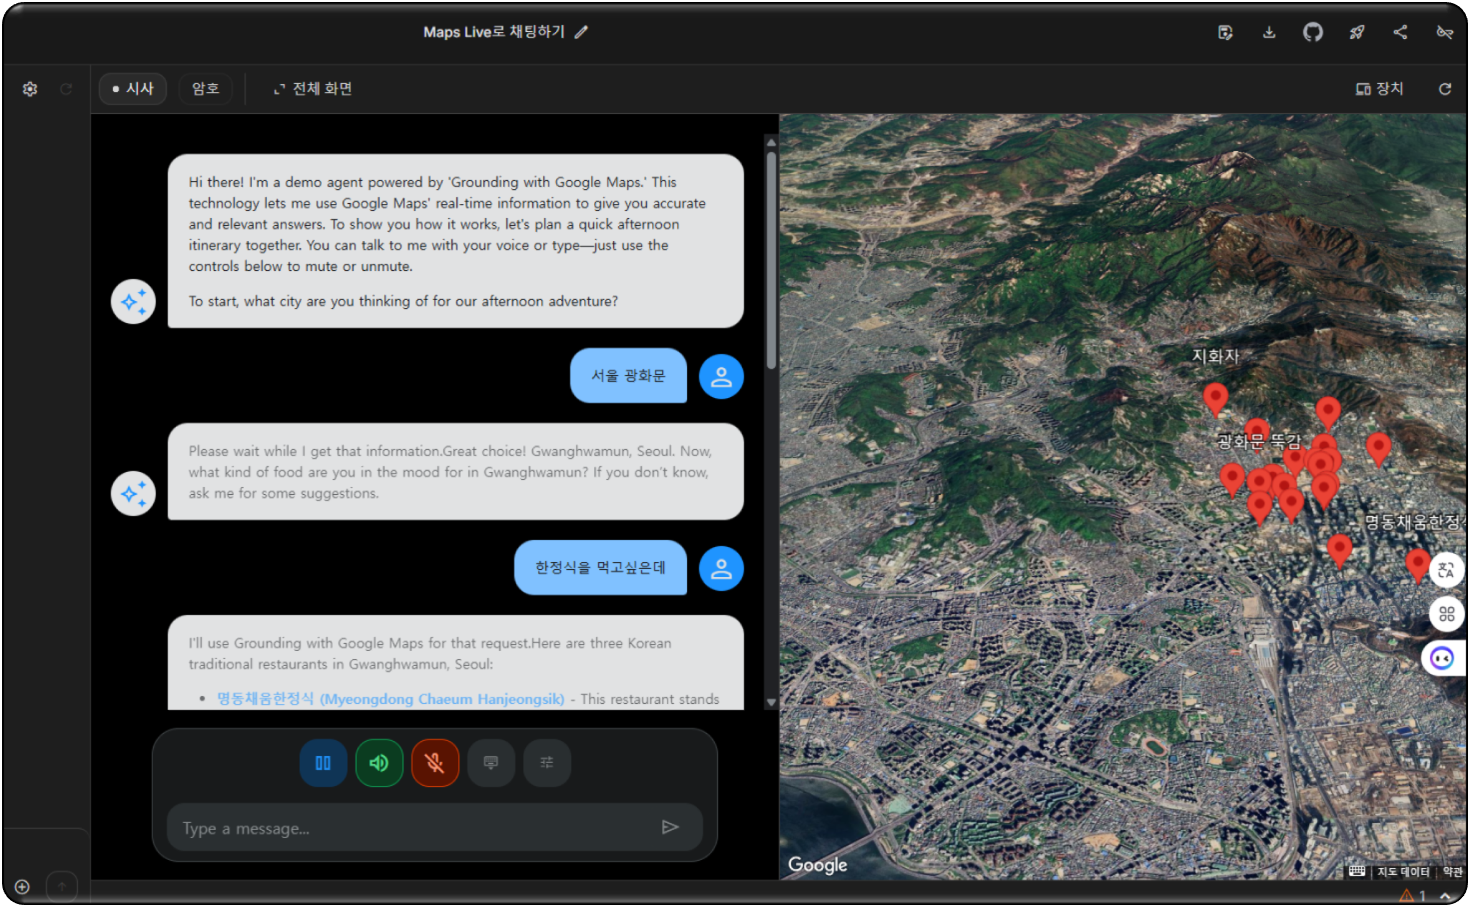Screen dimensions: 1470x907
Task: Click the user avatar next to 한정식을 먹고싶은데
Action: (x=721, y=569)
